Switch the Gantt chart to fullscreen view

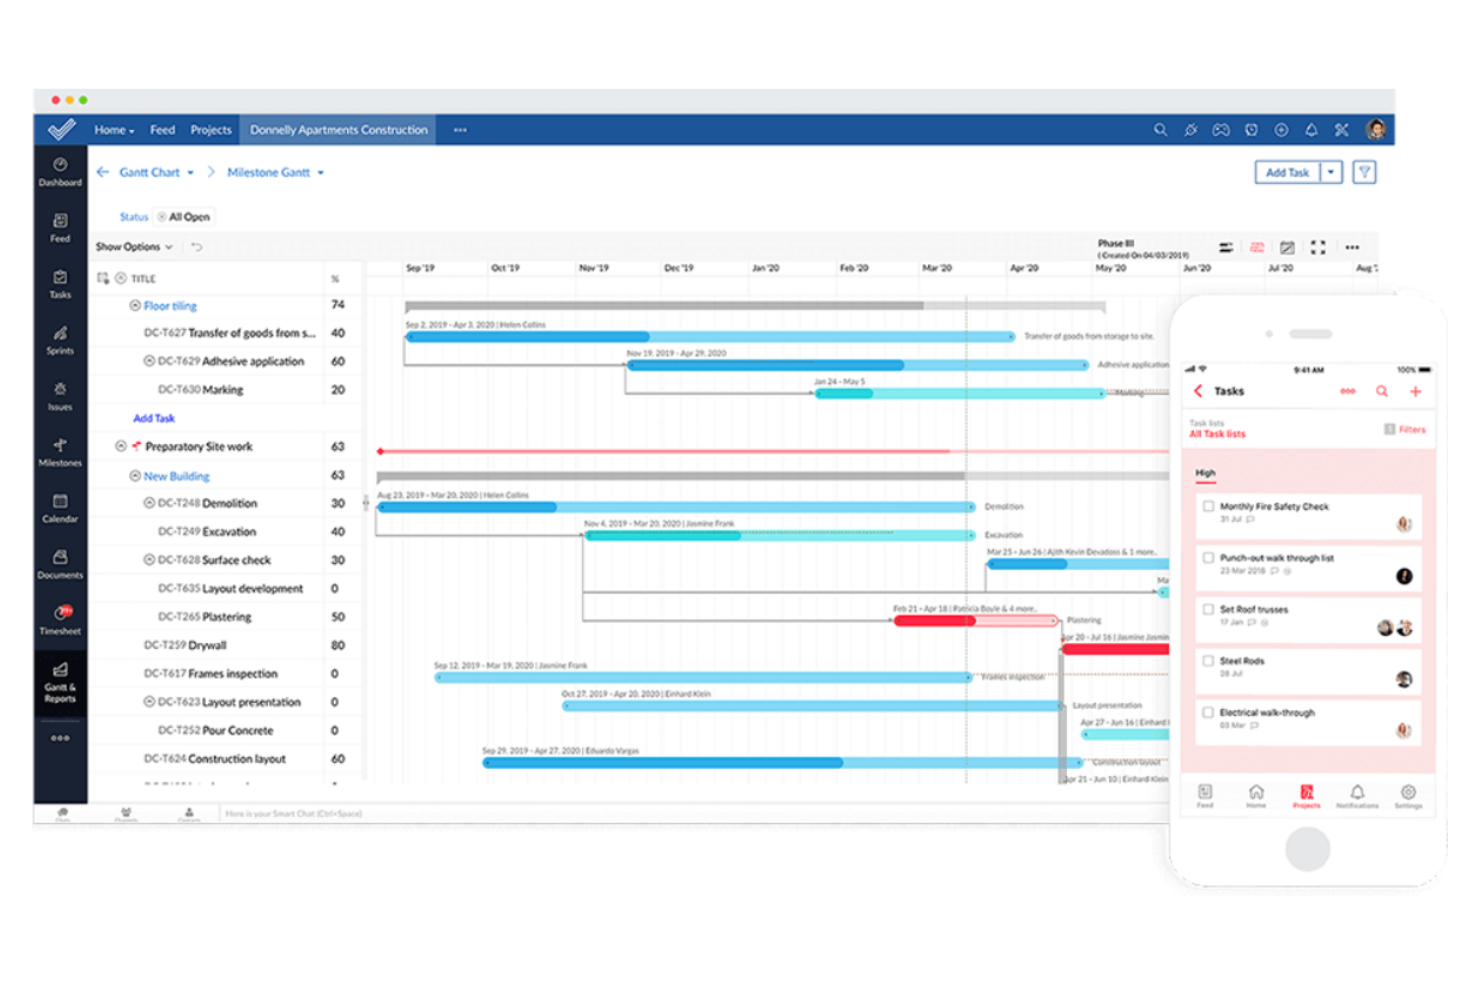pos(1318,247)
